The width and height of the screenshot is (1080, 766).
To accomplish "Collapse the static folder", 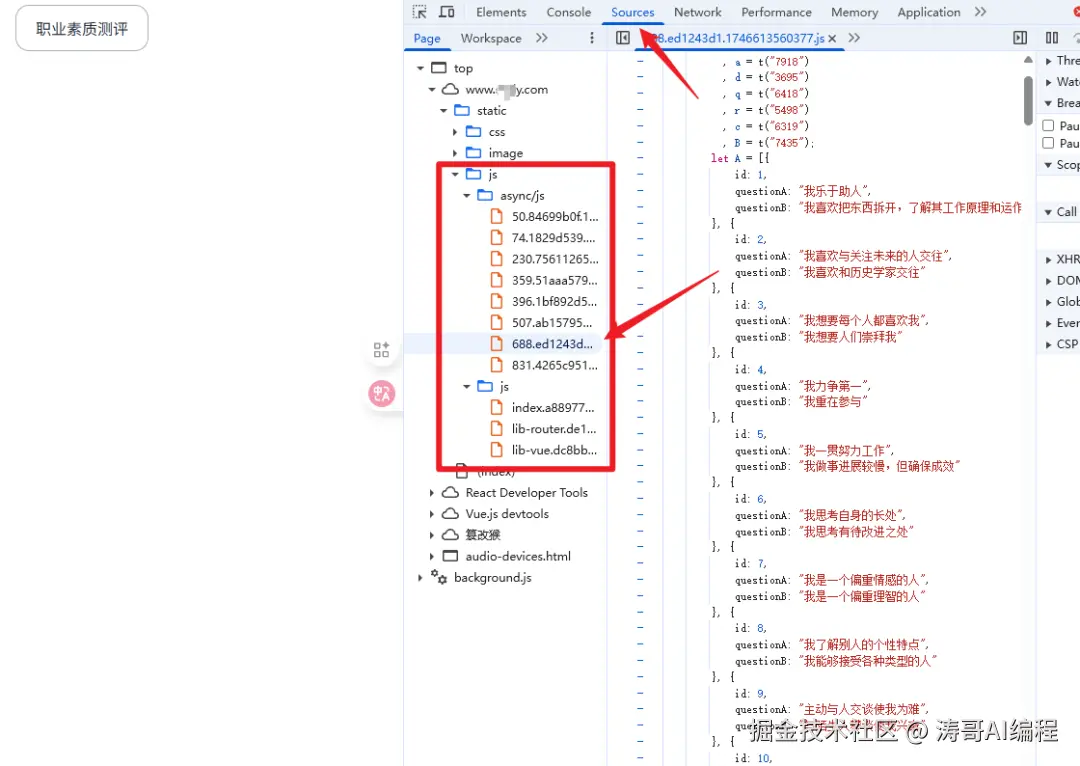I will (444, 111).
